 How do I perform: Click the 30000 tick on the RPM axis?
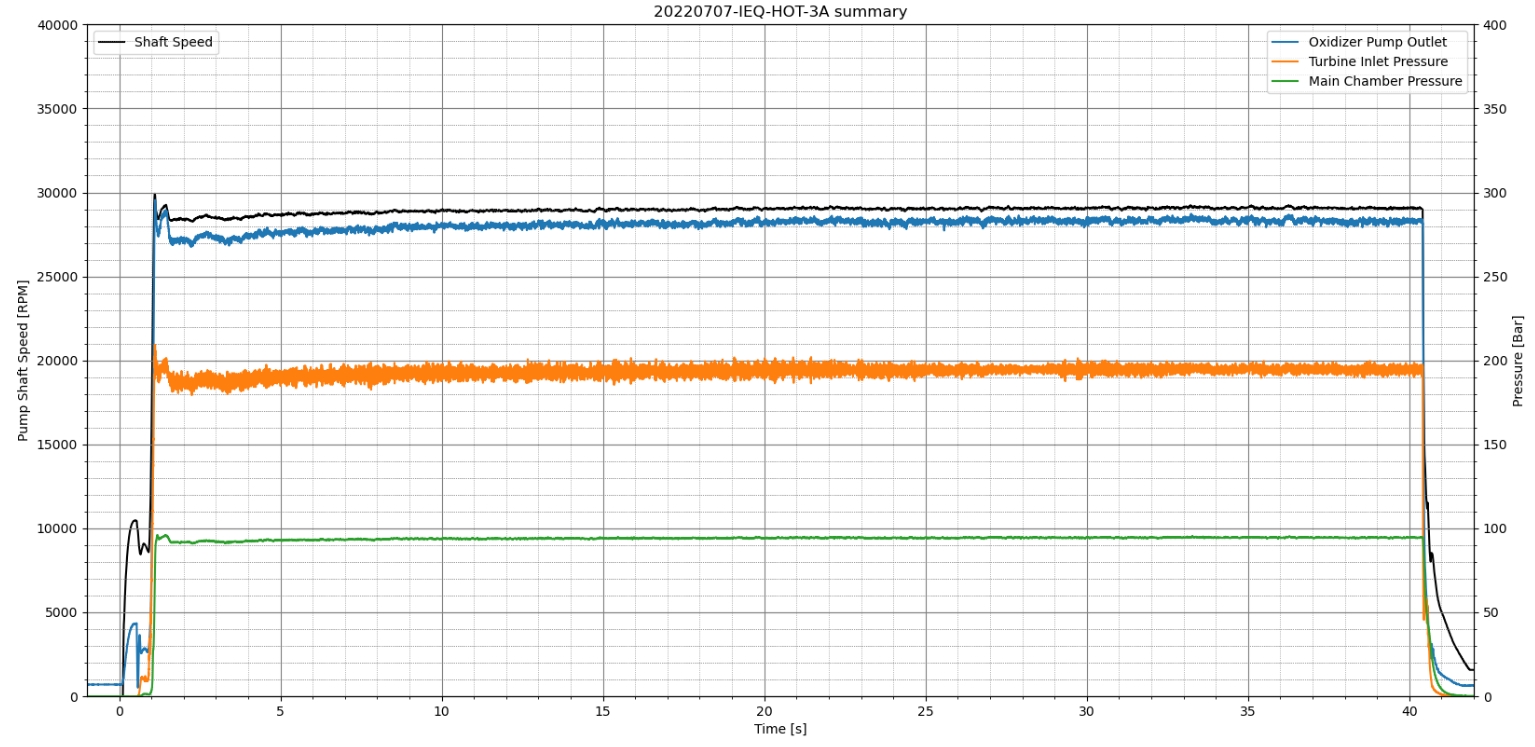point(59,193)
